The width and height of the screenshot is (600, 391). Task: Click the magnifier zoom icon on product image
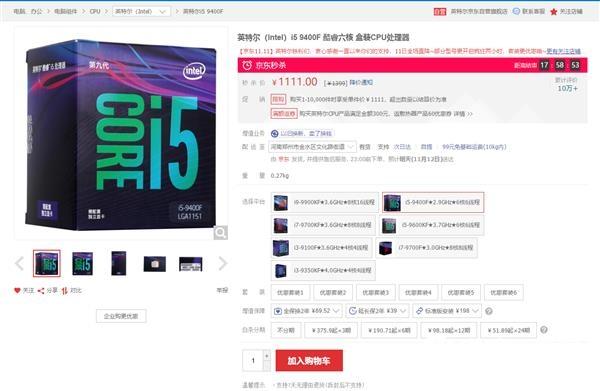(221, 233)
